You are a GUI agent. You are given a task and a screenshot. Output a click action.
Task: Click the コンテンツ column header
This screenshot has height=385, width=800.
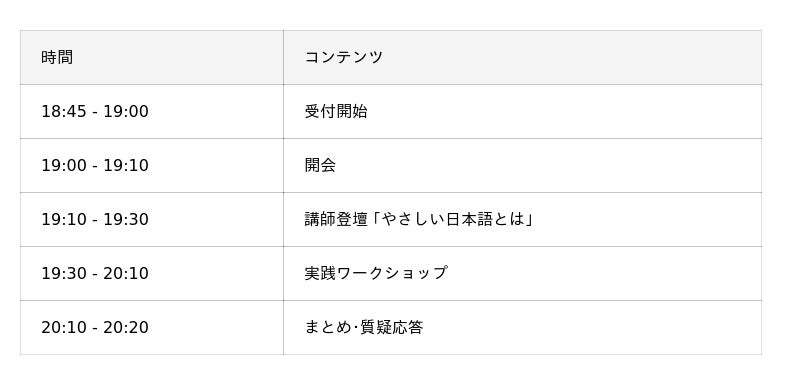pos(522,58)
